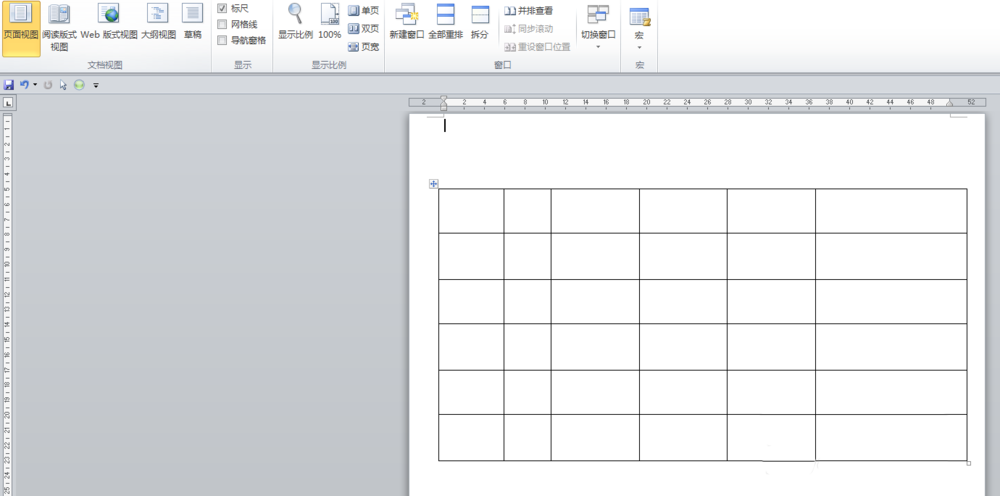This screenshot has height=496, width=1000.
Task: Enable Navigation Pane (导航窗格) checkbox
Action: pyautogui.click(x=222, y=40)
